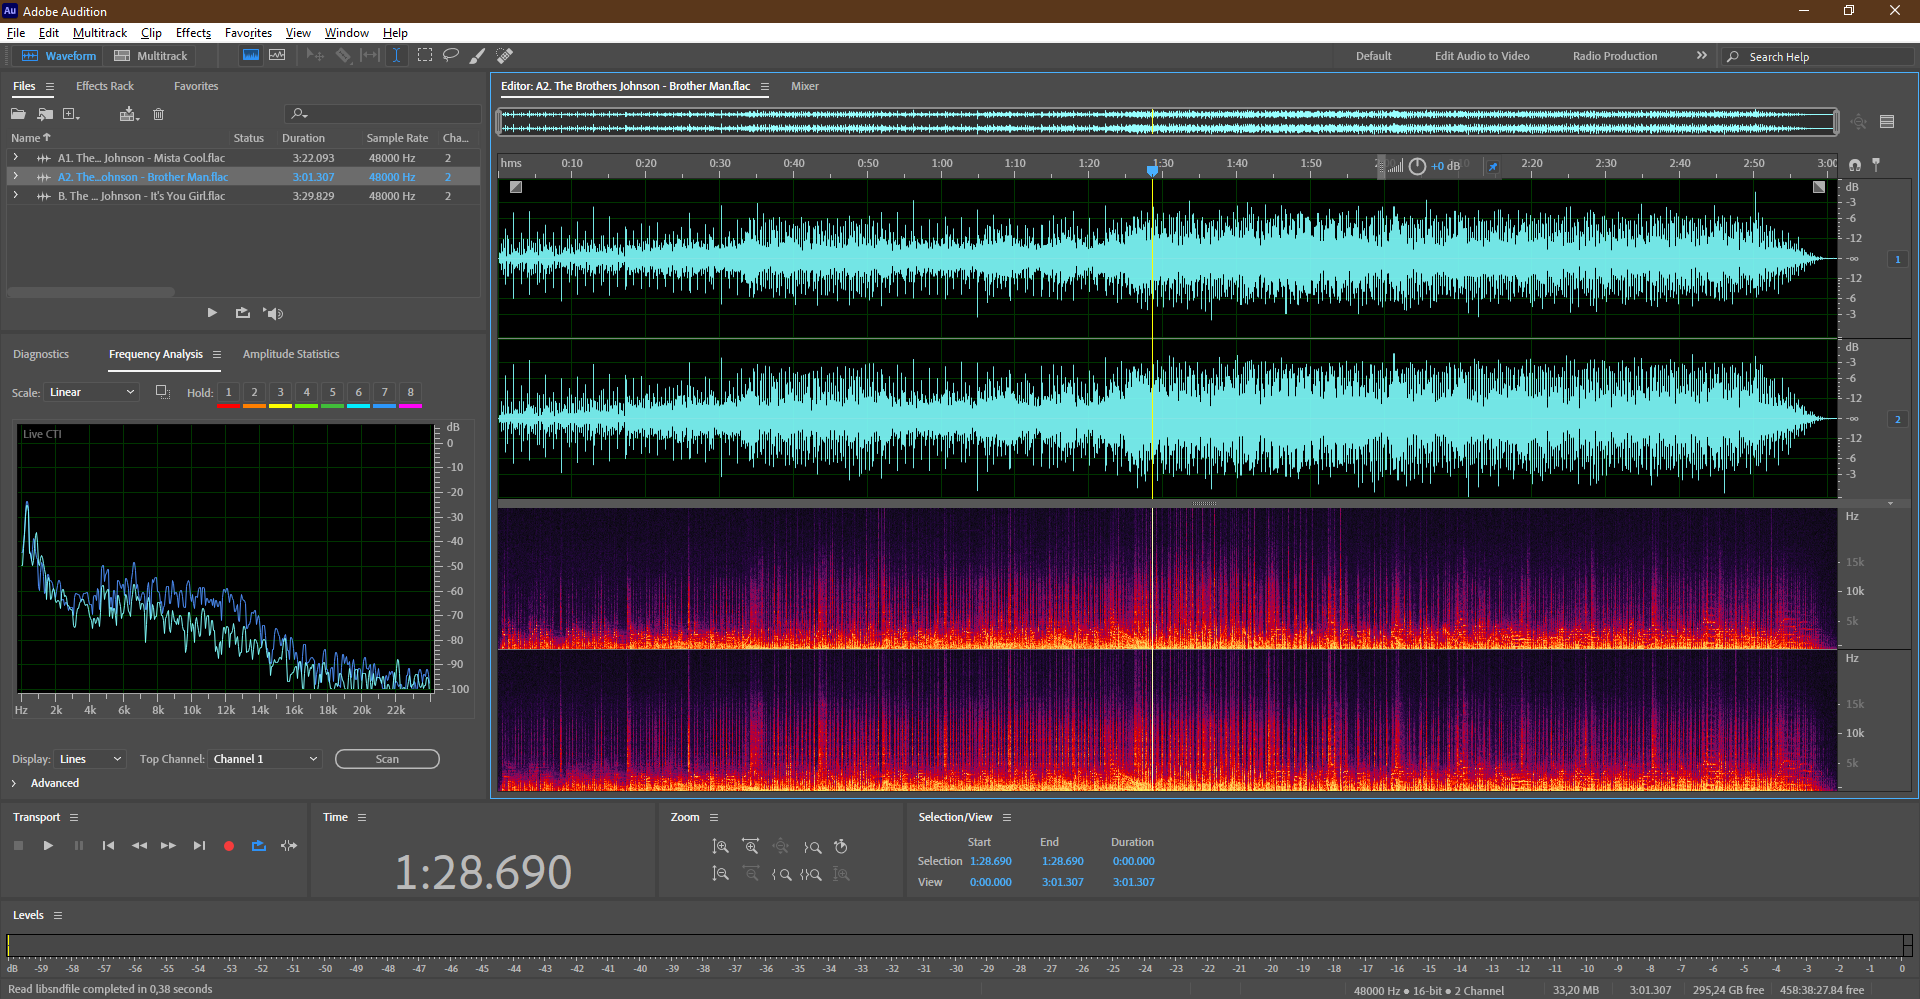Screen dimensions: 1920x999
Task: Toggle channel 1 enable button
Action: point(1897,259)
